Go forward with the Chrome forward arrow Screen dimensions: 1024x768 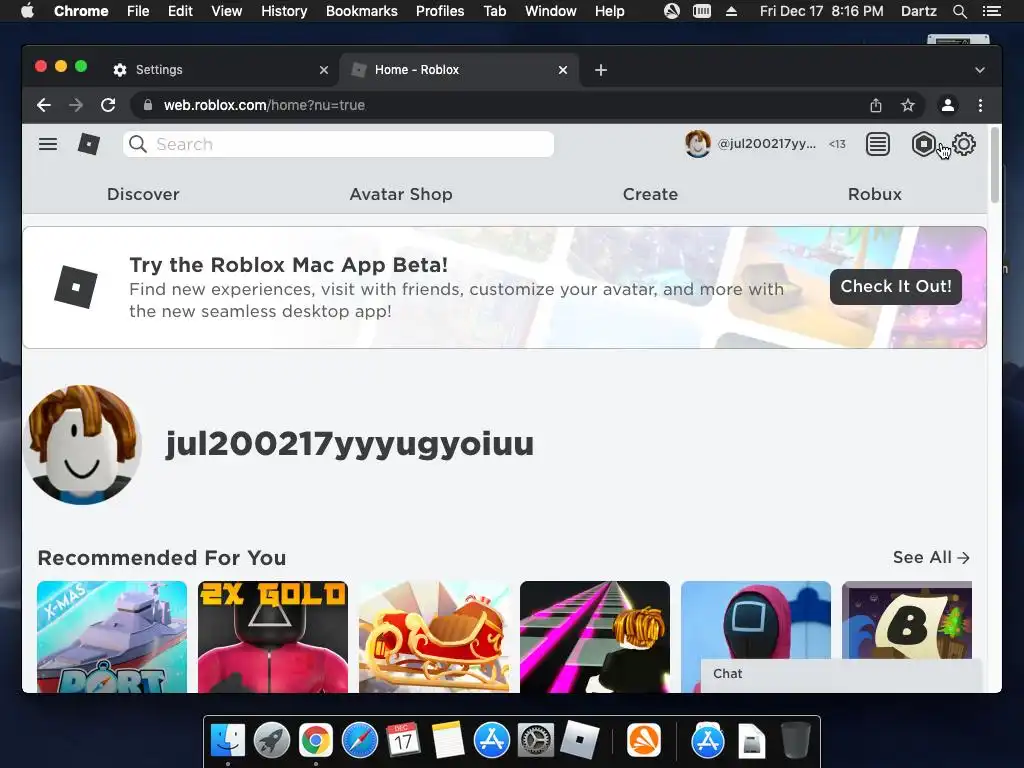tap(76, 105)
